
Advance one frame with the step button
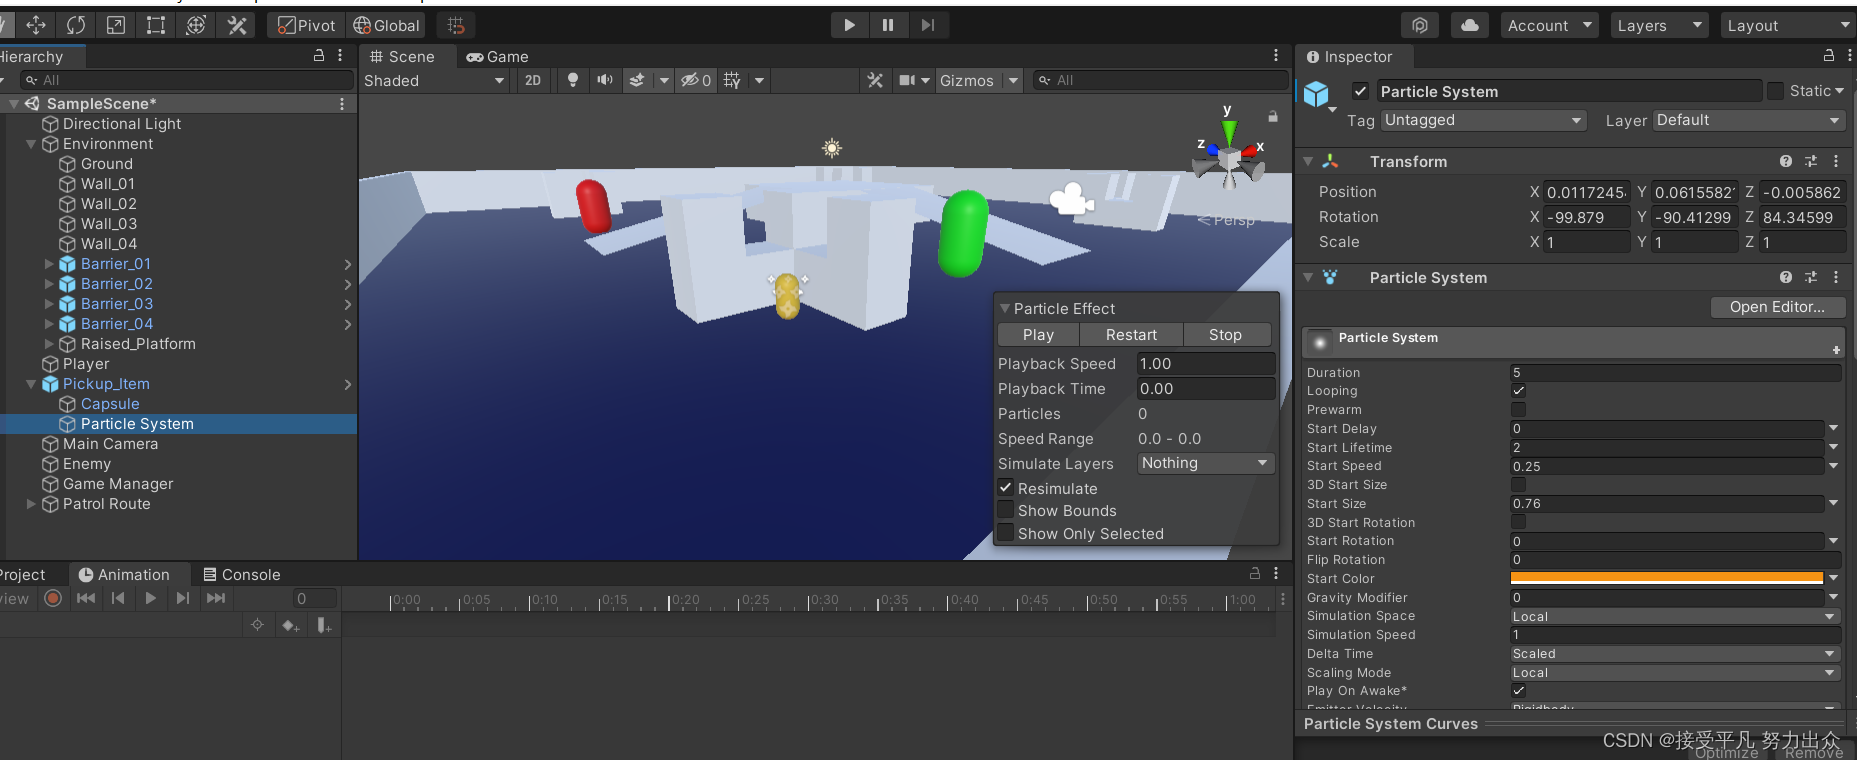tap(928, 25)
